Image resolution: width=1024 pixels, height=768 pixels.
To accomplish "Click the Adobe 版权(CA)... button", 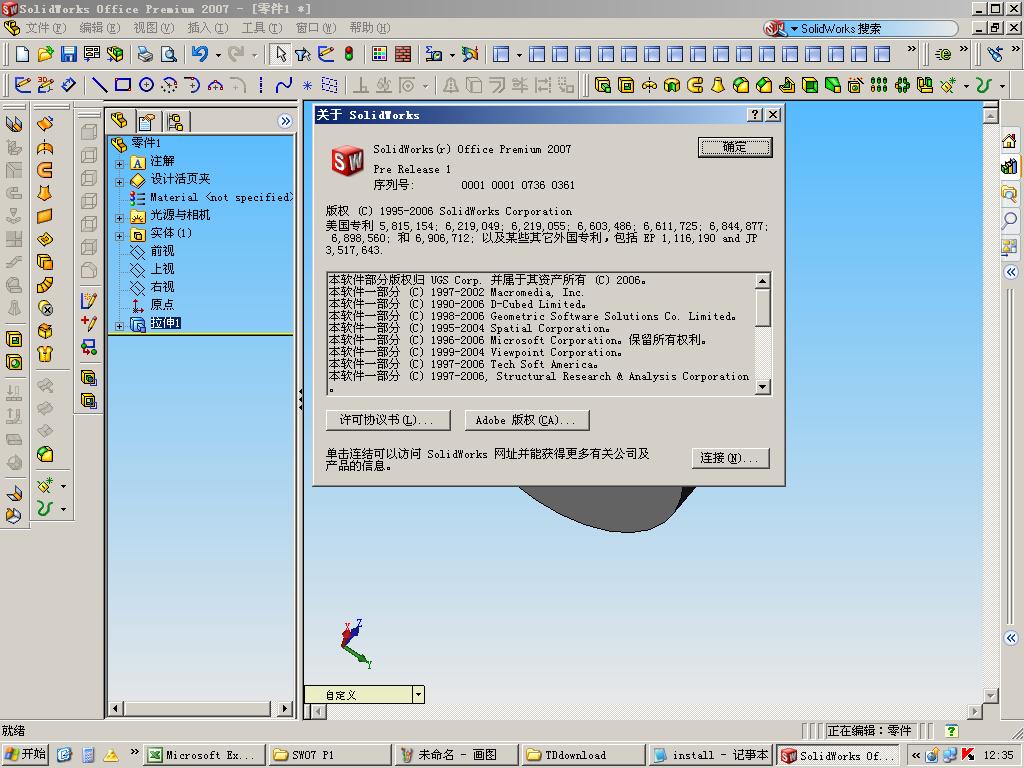I will [527, 420].
